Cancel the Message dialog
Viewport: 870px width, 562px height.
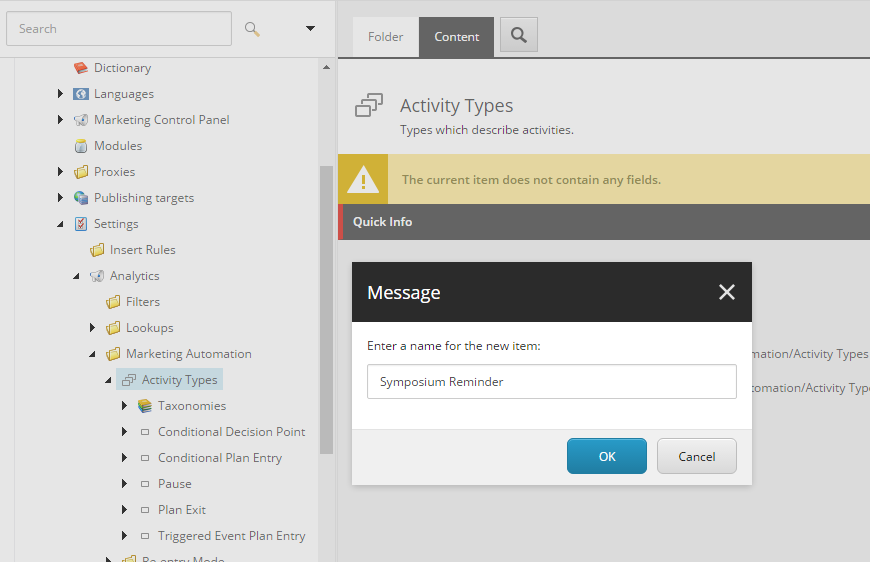pyautogui.click(x=697, y=456)
